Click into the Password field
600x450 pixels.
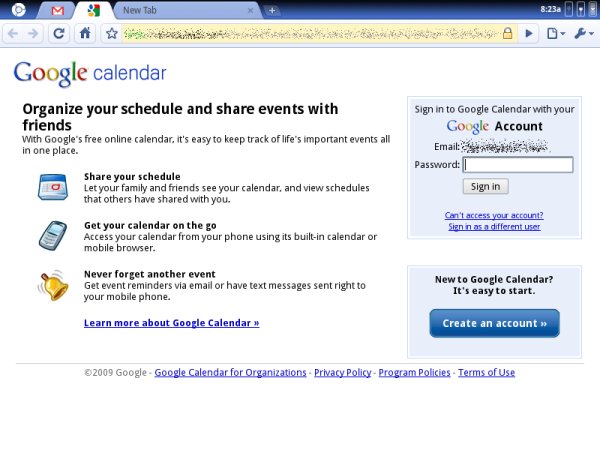pyautogui.click(x=518, y=165)
